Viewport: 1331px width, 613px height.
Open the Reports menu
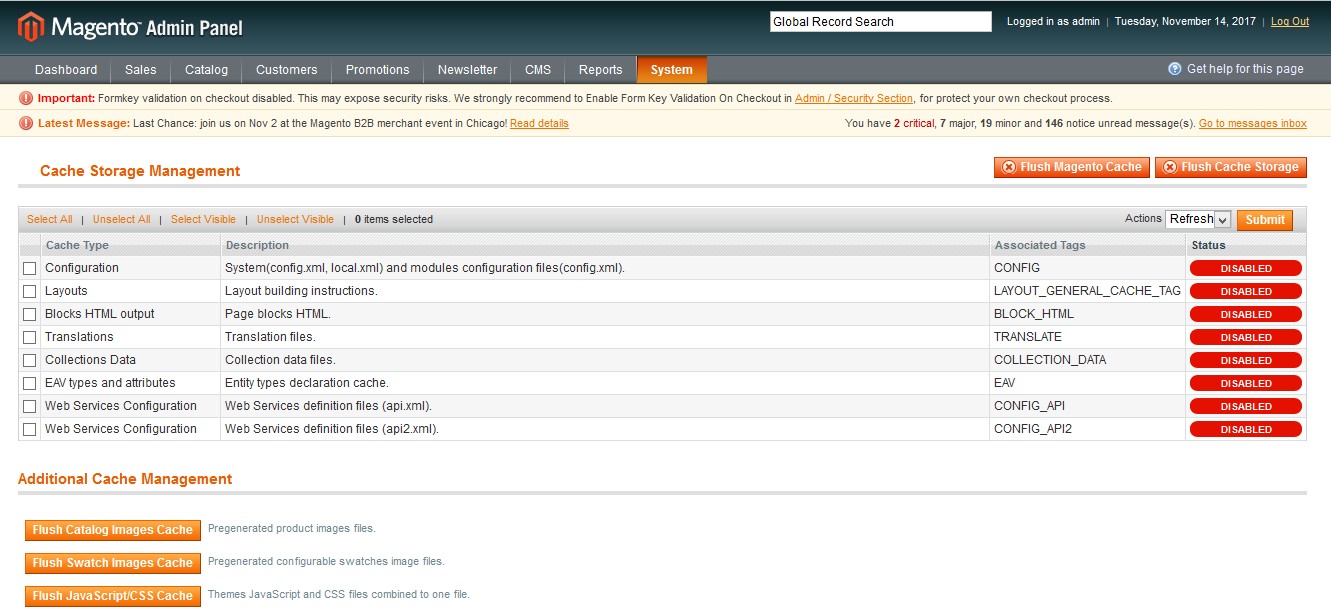point(600,70)
